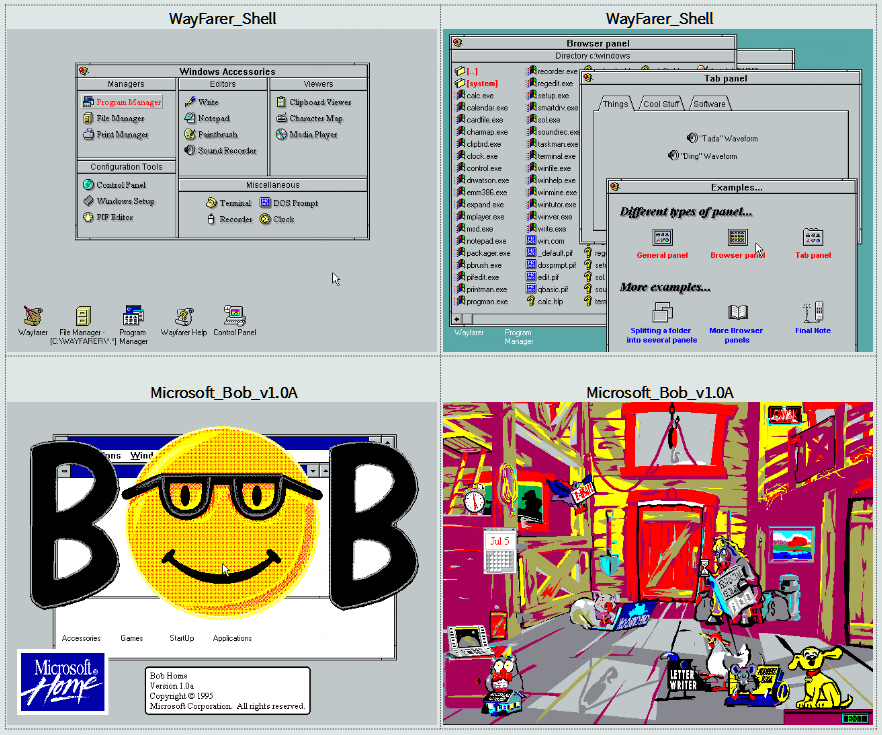Launch File Manager from the Managers section

(114, 118)
